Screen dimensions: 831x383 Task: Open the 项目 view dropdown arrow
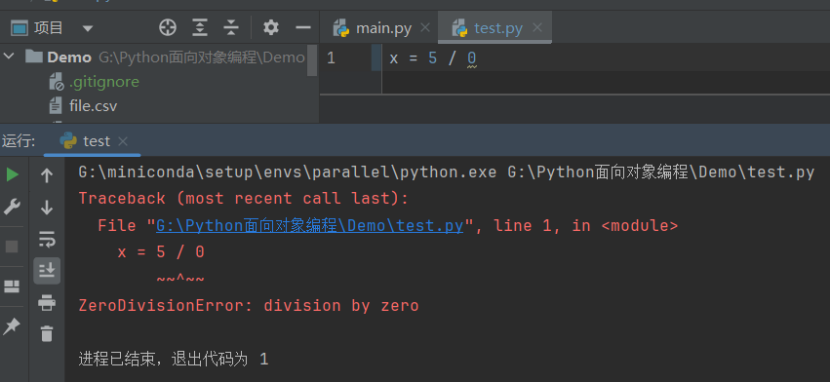(88, 28)
